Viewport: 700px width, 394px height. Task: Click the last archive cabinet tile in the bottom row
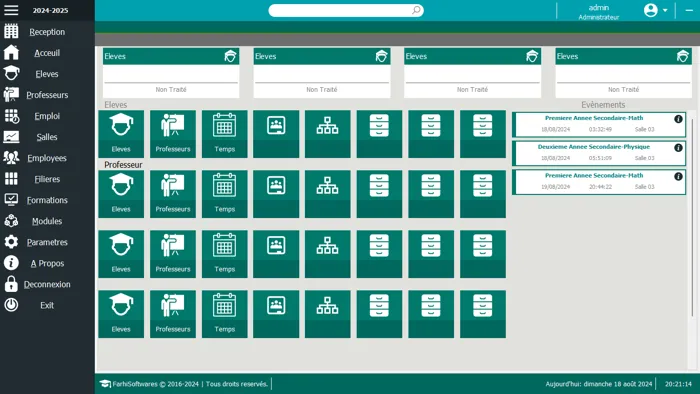point(483,314)
